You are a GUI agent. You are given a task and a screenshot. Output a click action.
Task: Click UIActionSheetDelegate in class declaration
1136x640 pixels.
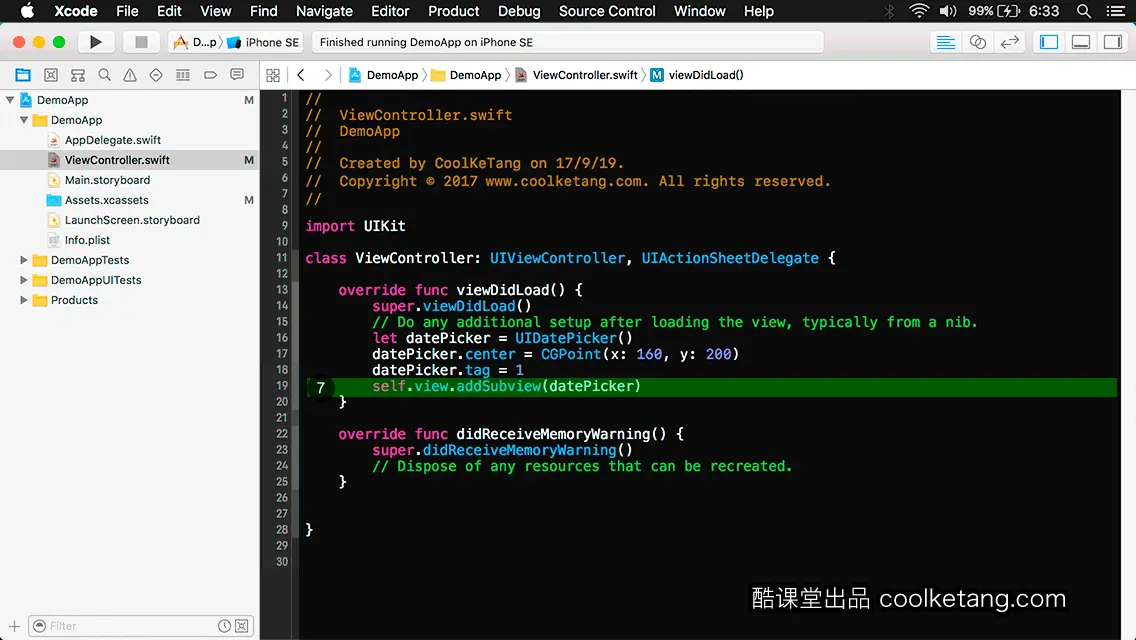(730, 258)
